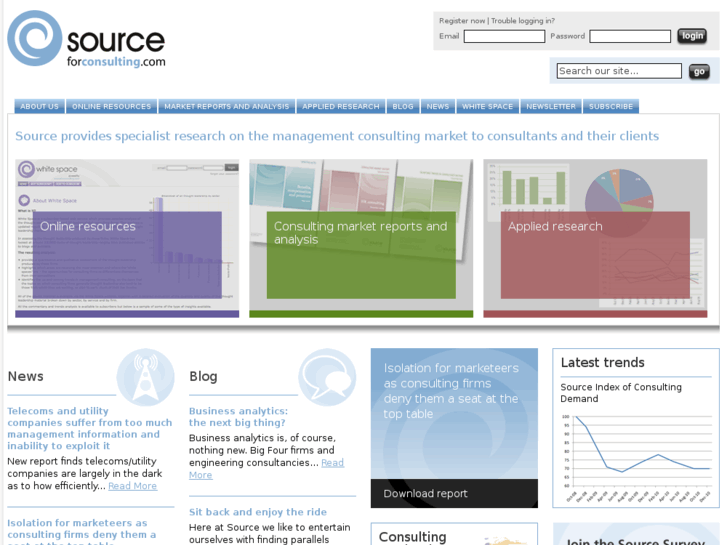Image resolution: width=727 pixels, height=545 pixels.
Task: Select the Blog navigation tab
Action: 403,106
